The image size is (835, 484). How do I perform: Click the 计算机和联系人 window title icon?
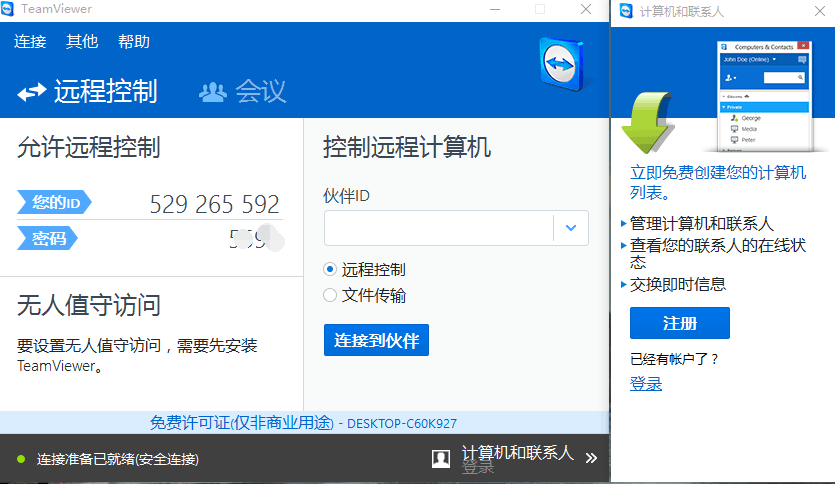point(626,11)
